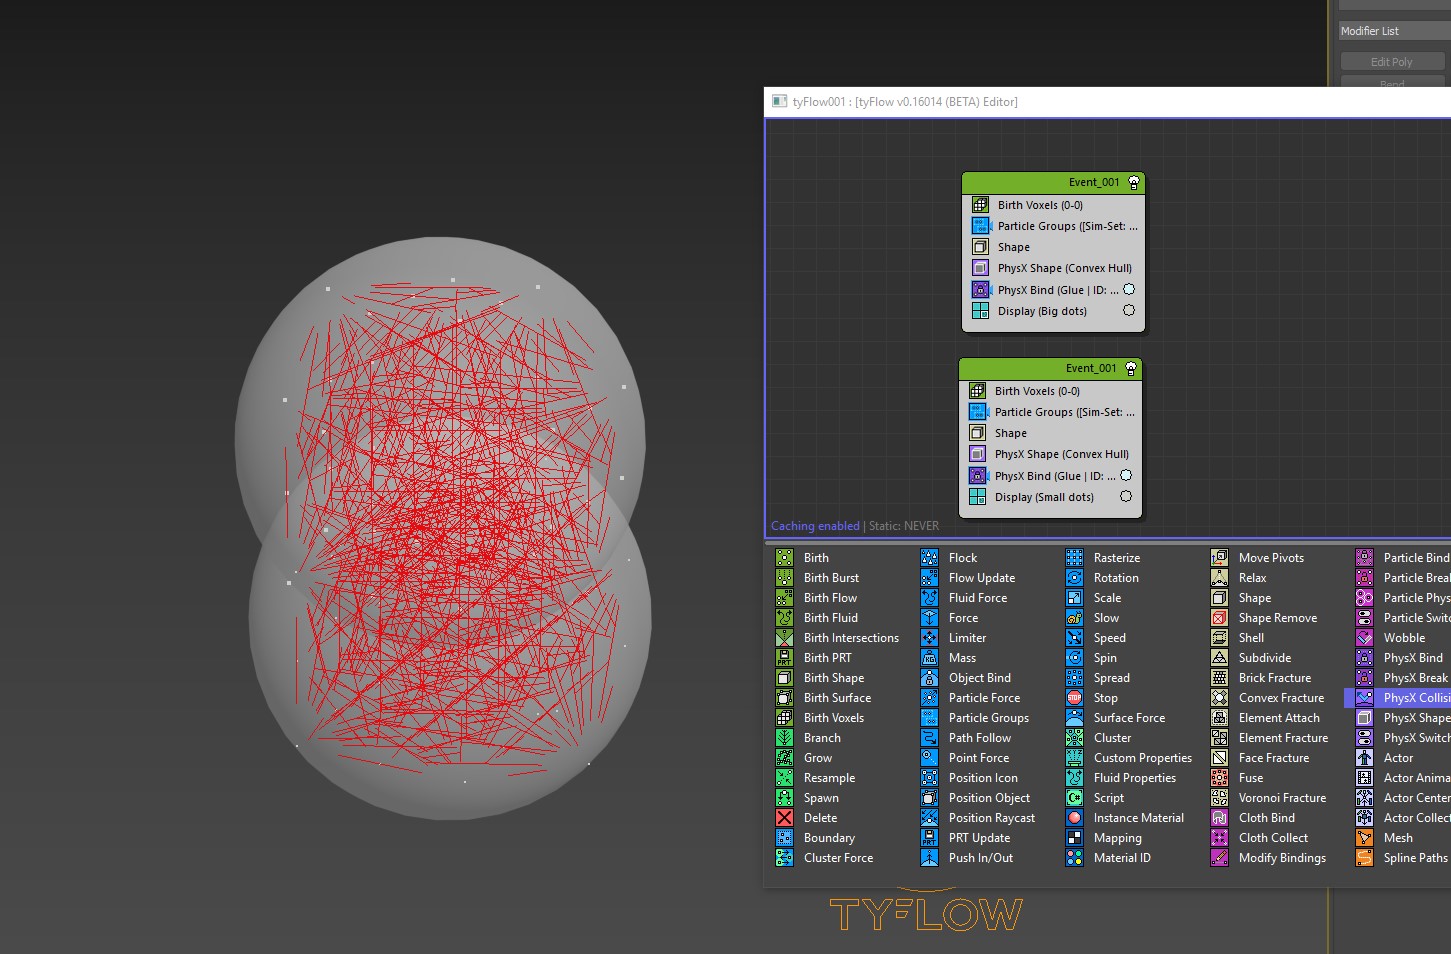Click the Boundary operator icon

[785, 838]
